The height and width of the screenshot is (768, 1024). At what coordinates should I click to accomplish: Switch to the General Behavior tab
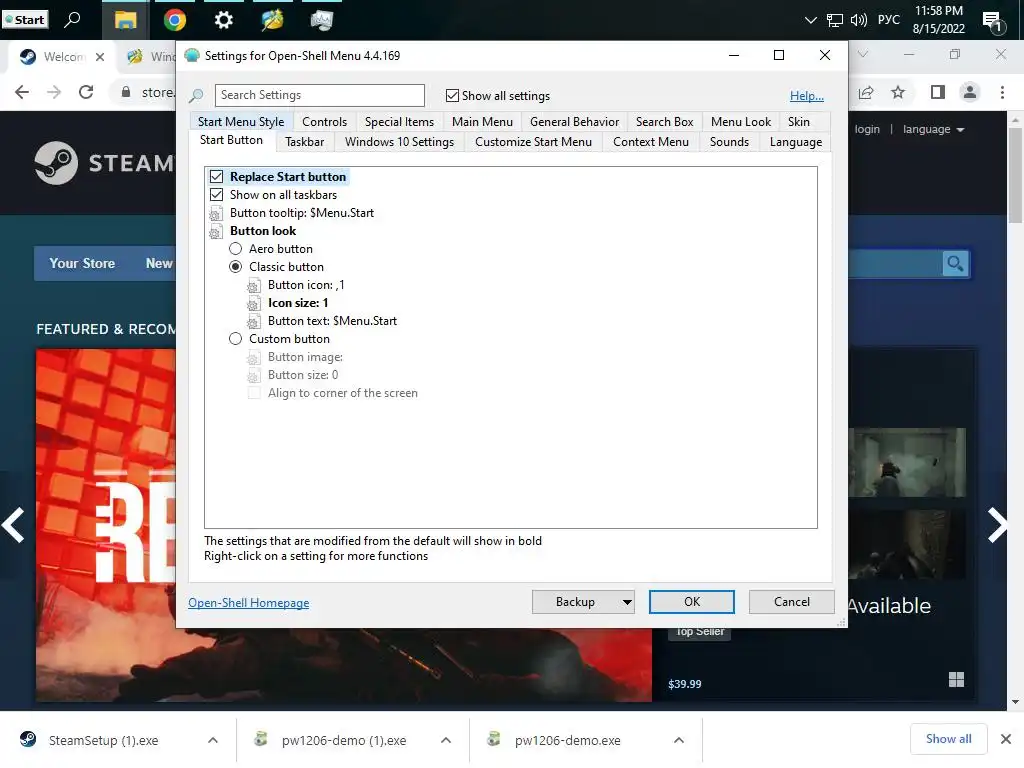[574, 122]
